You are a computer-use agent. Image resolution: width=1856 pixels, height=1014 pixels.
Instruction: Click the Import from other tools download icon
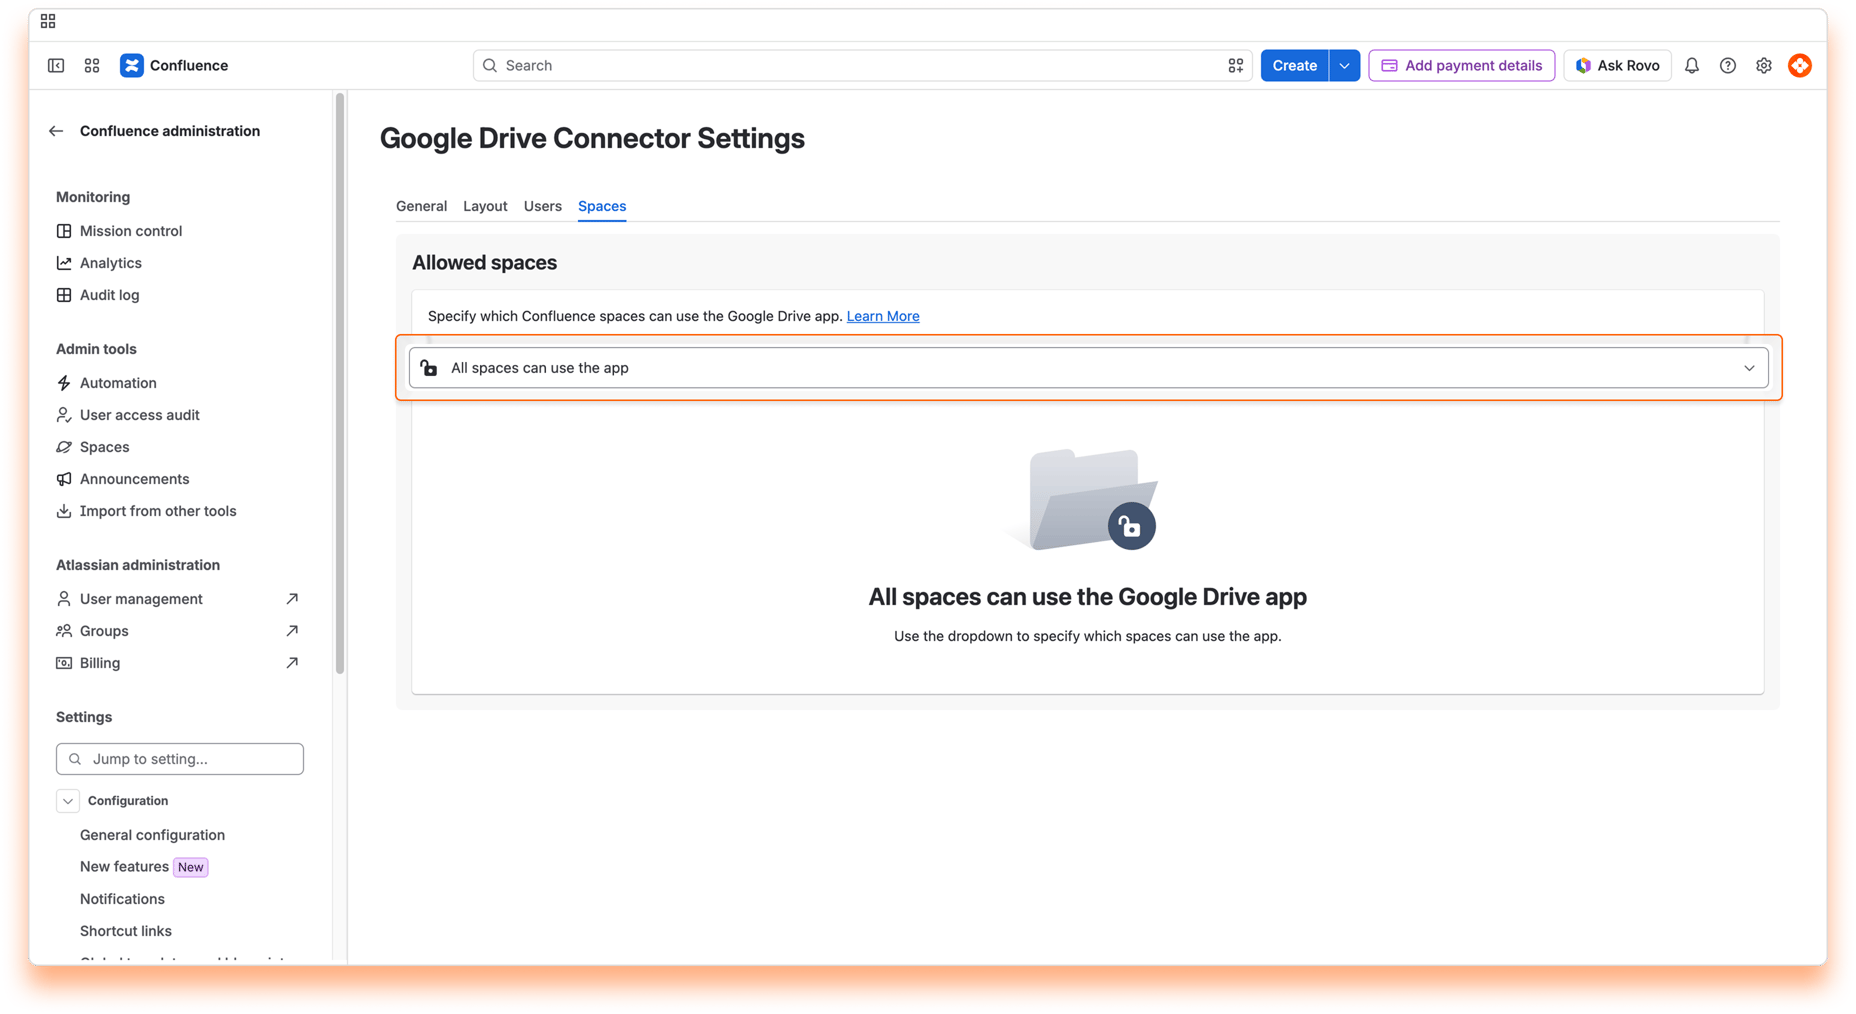[64, 511]
